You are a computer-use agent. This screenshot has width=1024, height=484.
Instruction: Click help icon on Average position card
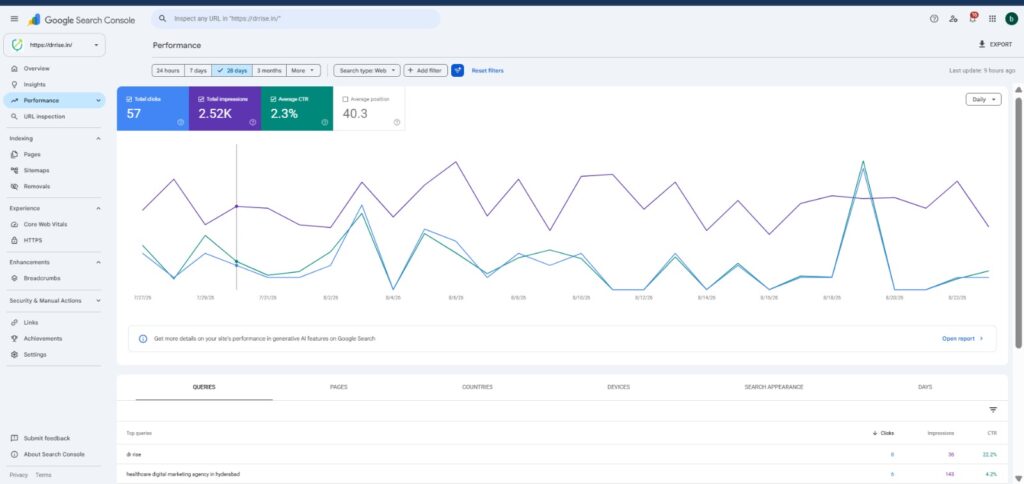pos(396,122)
